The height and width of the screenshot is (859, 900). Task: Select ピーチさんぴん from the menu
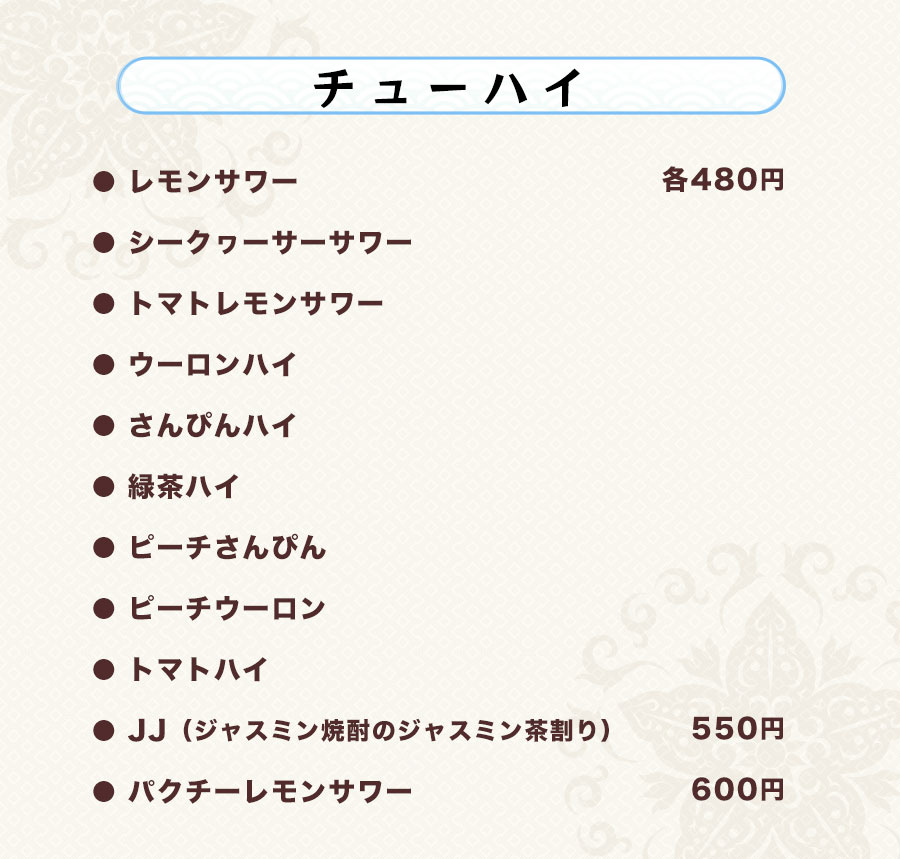227,548
